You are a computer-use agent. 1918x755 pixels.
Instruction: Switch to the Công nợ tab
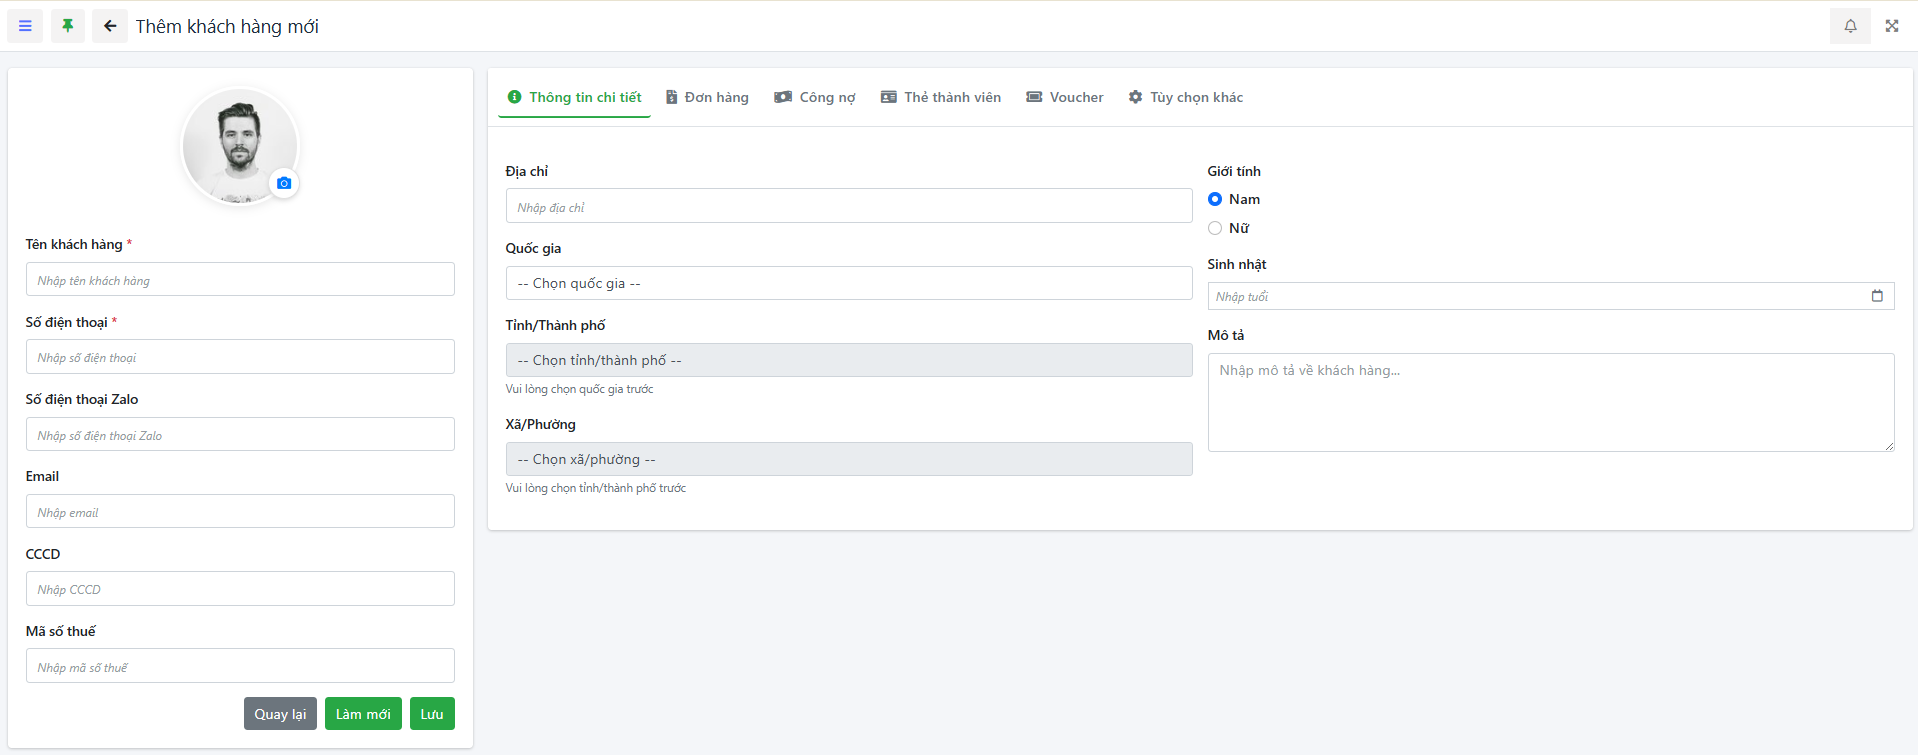click(x=815, y=97)
